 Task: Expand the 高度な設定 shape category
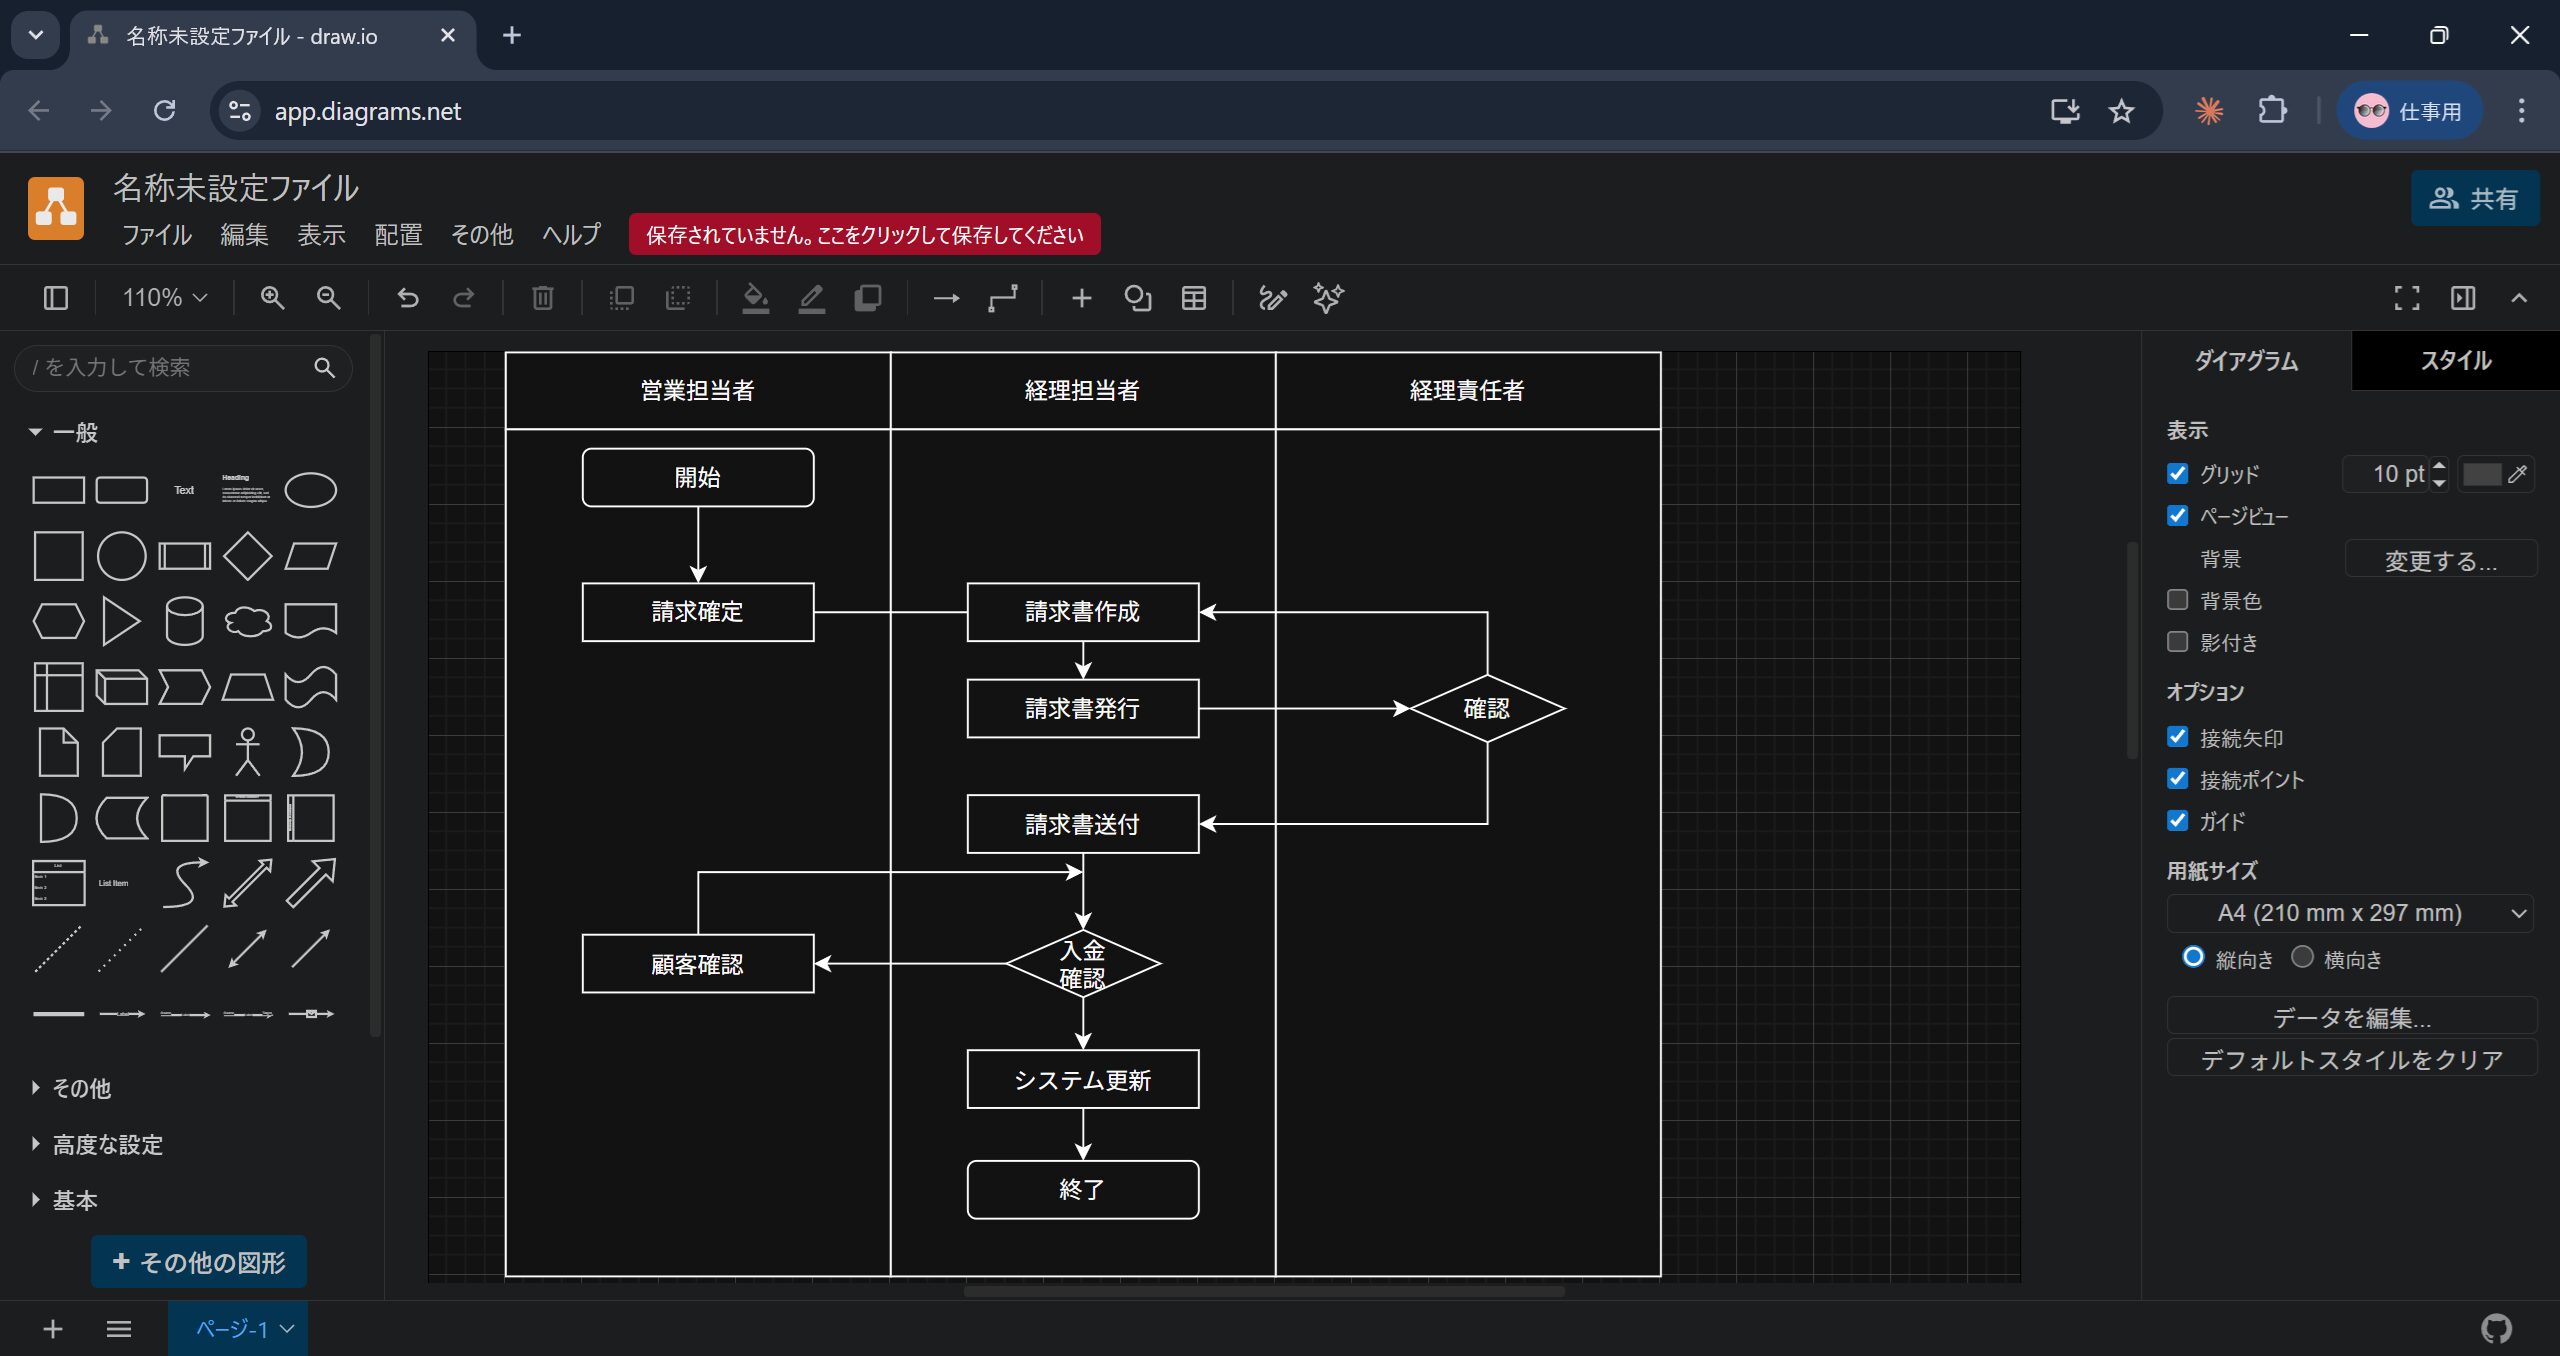(x=107, y=1144)
